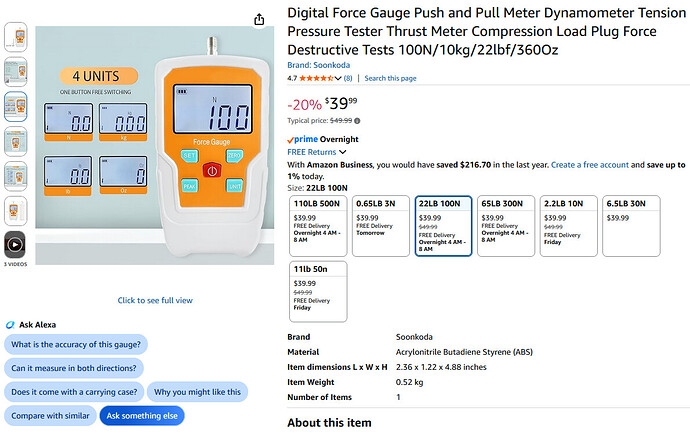Choose the 6.5LB 30N size option
Screen dimensions: 690x433
[631, 226]
